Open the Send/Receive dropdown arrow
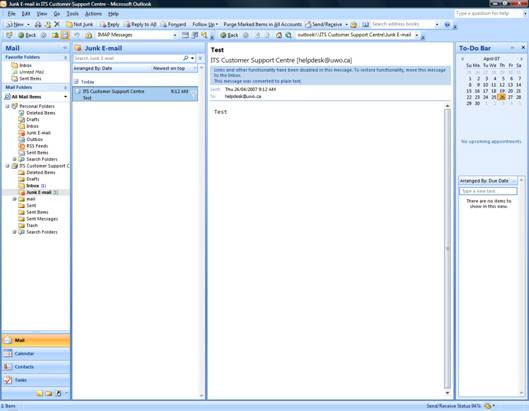Viewport: 529px width, 411px height. 346,24
